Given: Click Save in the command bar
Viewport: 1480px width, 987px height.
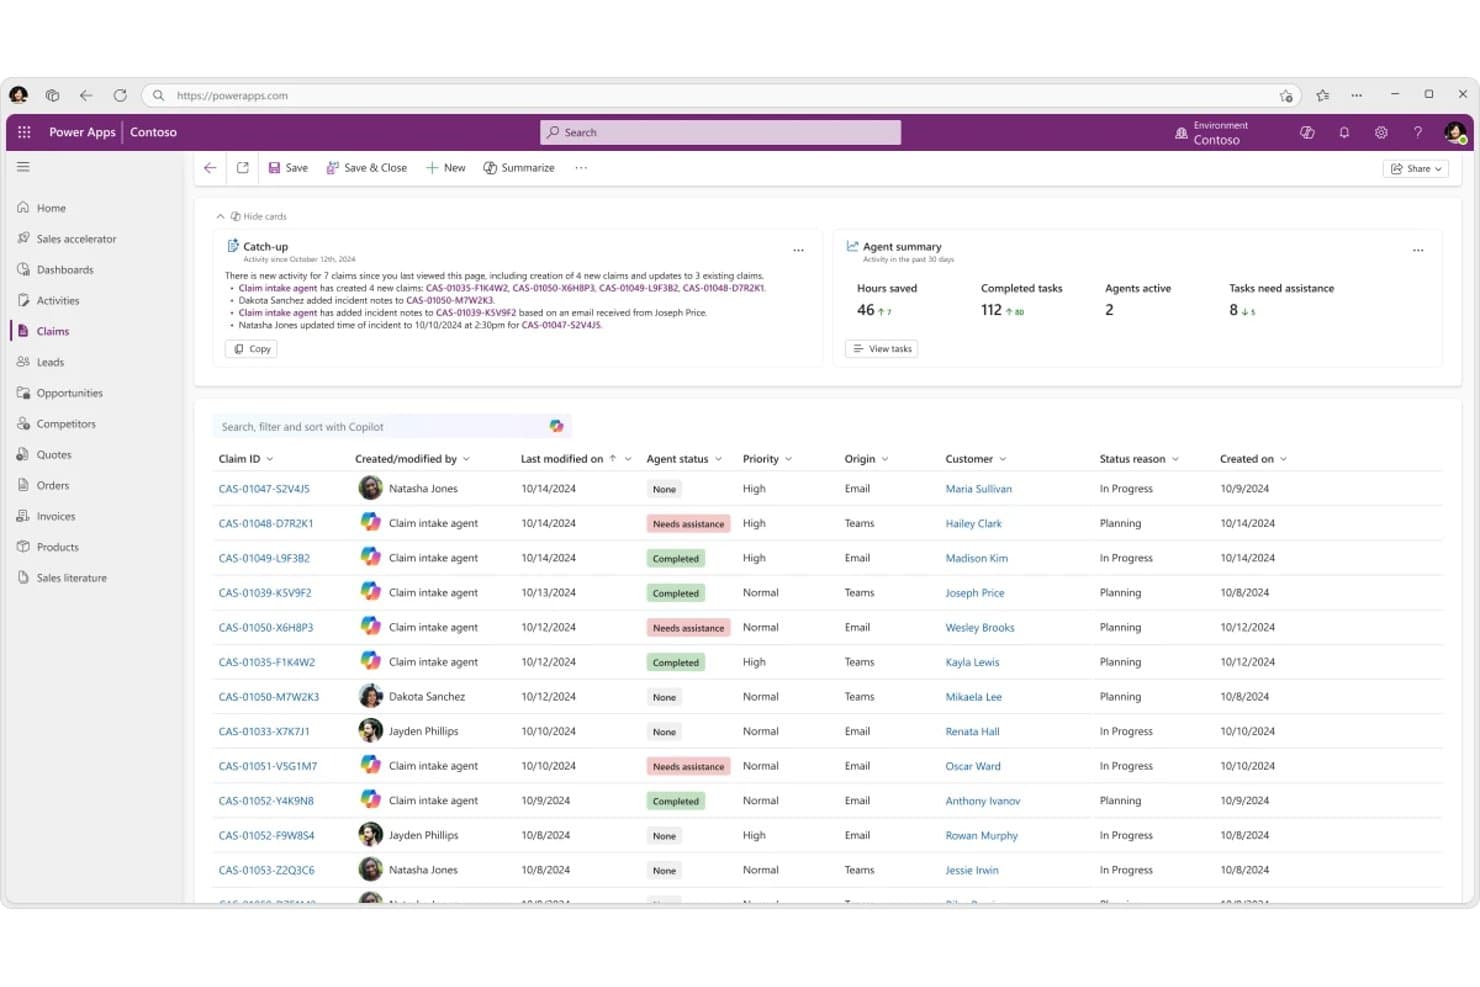Looking at the screenshot, I should tap(288, 168).
